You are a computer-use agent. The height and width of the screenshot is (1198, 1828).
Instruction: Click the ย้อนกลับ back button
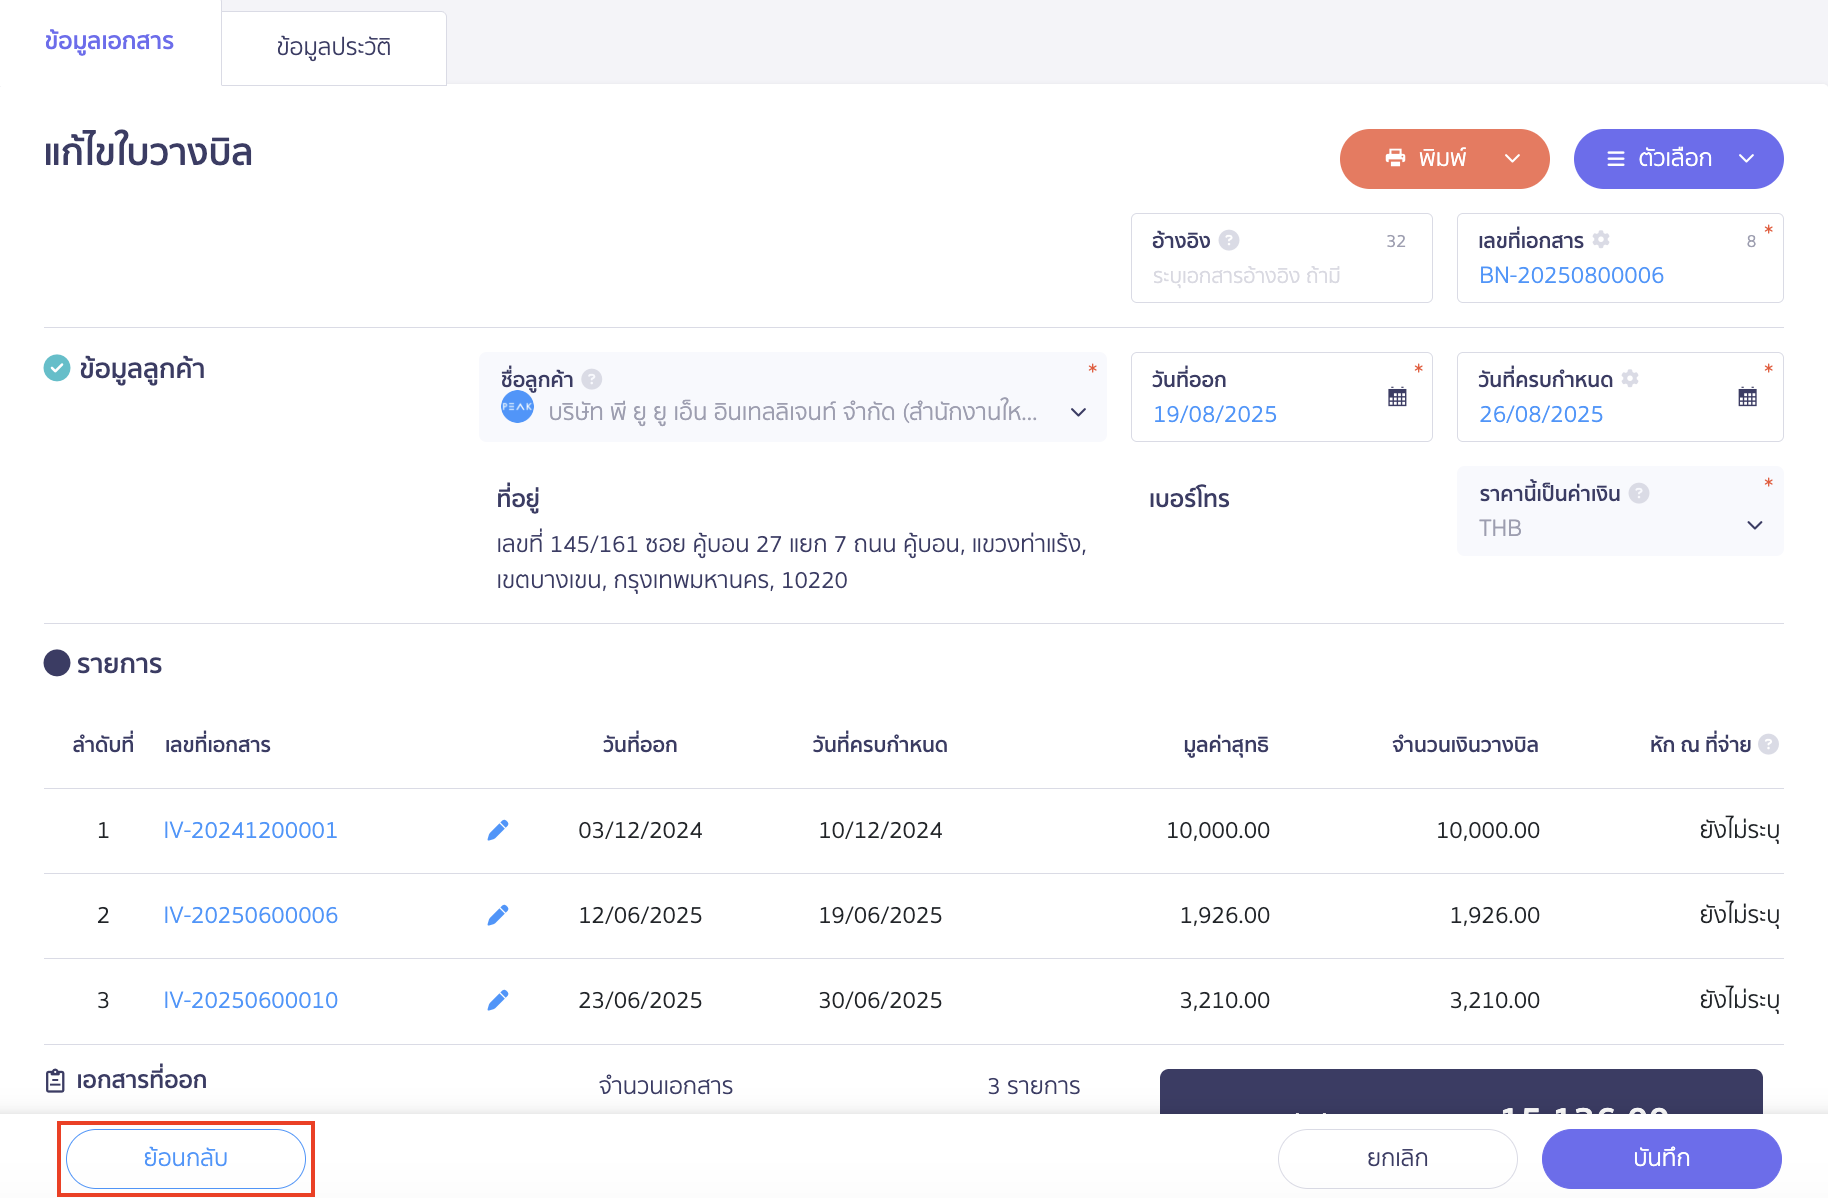[186, 1158]
